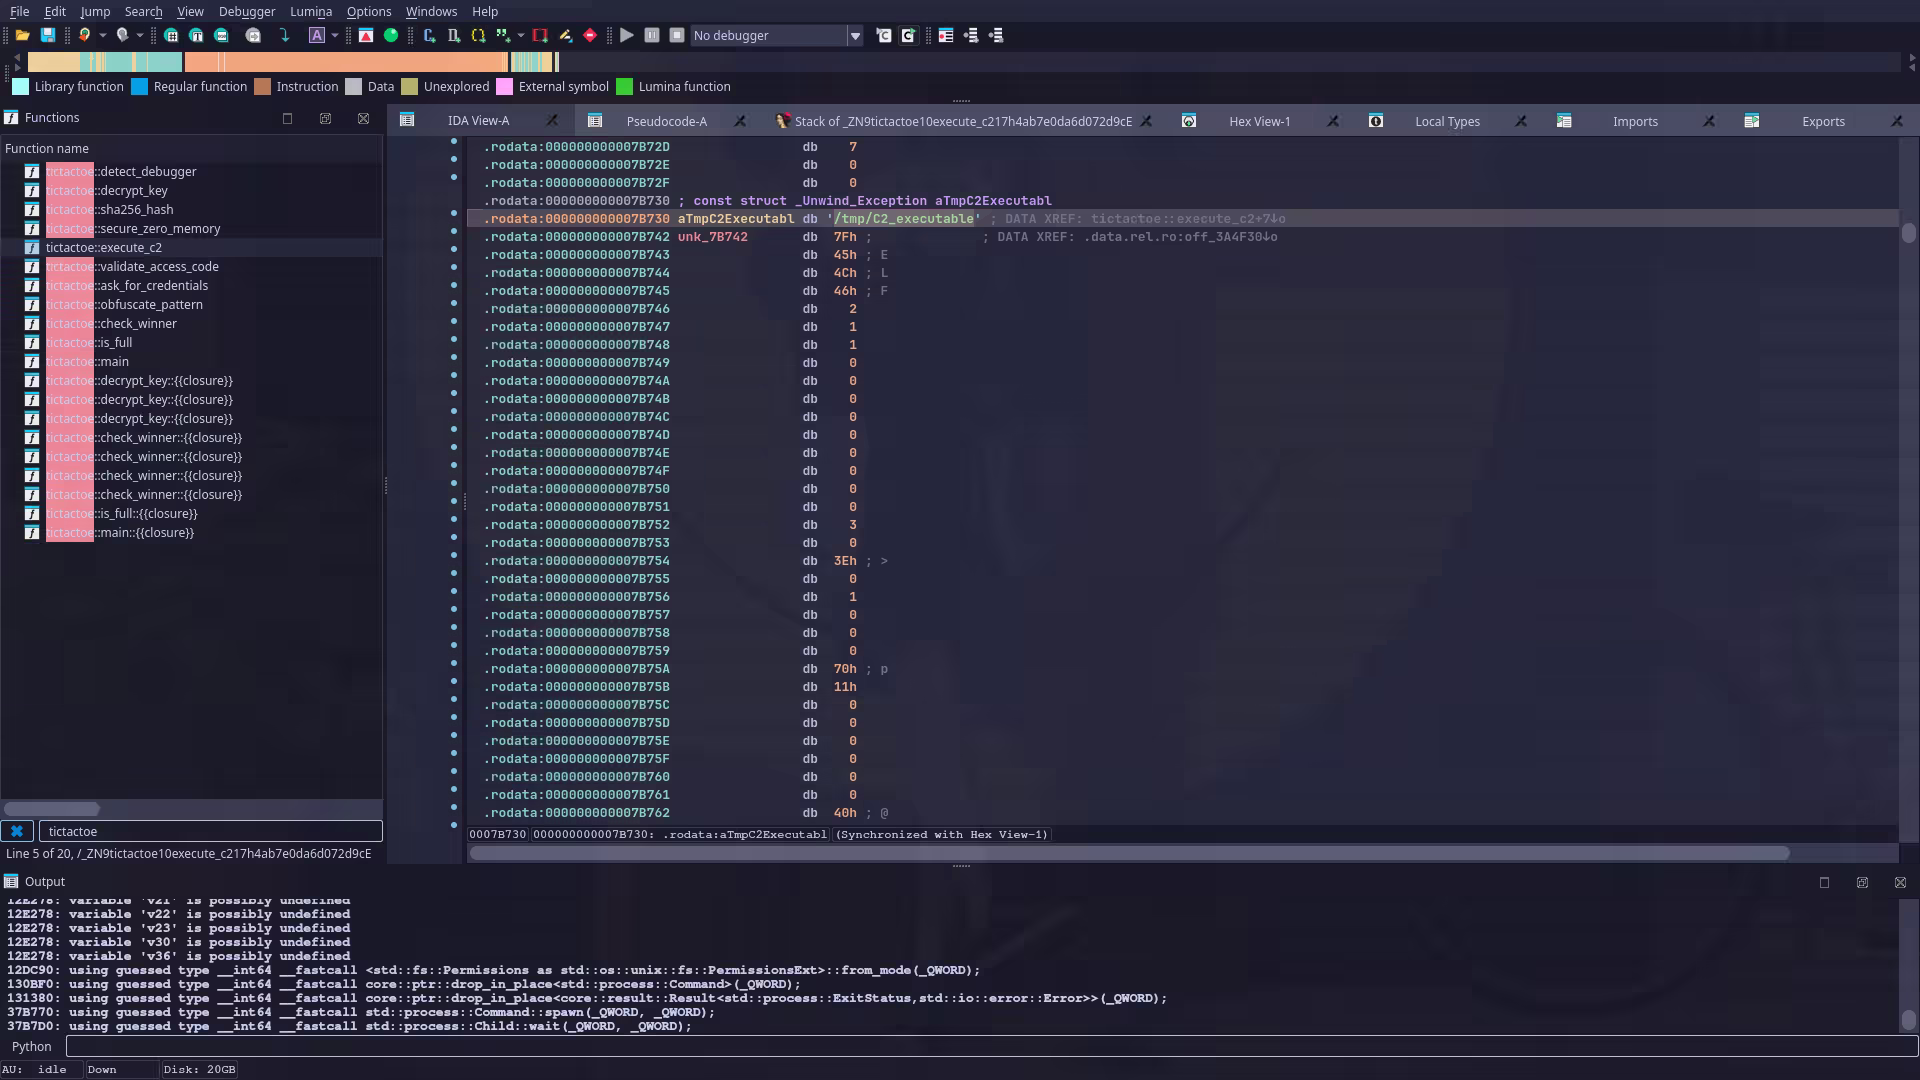This screenshot has height=1080, width=1920.
Task: Click the red stop-sign breakpoint icon
Action: pyautogui.click(x=590, y=35)
